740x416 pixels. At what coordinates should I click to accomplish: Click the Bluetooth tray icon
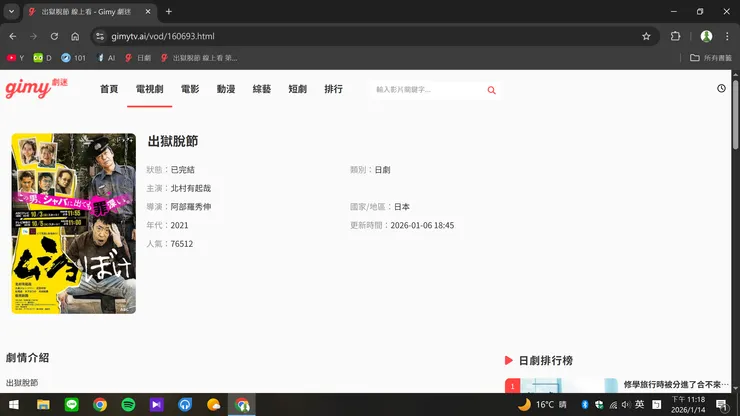pyautogui.click(x=585, y=405)
